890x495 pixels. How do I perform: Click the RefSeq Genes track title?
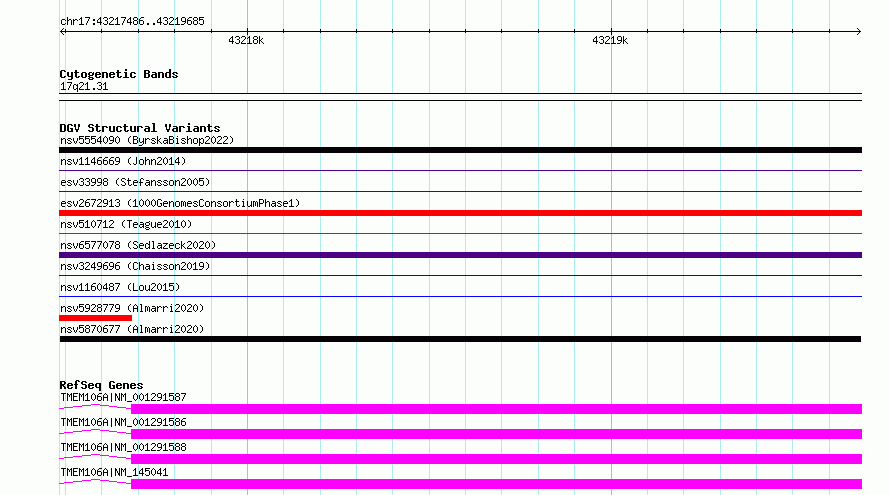[x=101, y=385]
